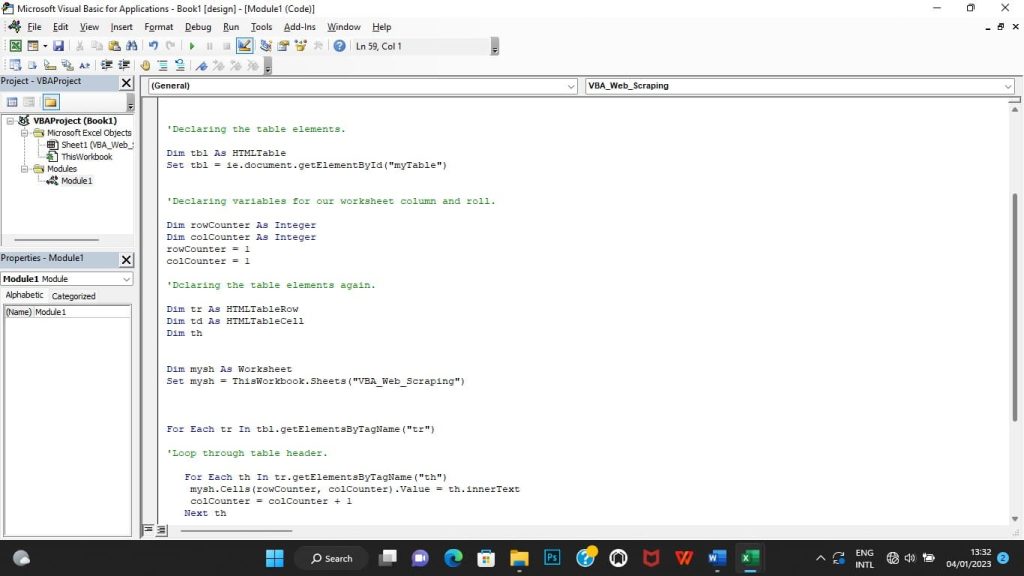This screenshot has width=1024, height=576.
Task: Open Standard toolbar options arrow
Action: coord(494,48)
